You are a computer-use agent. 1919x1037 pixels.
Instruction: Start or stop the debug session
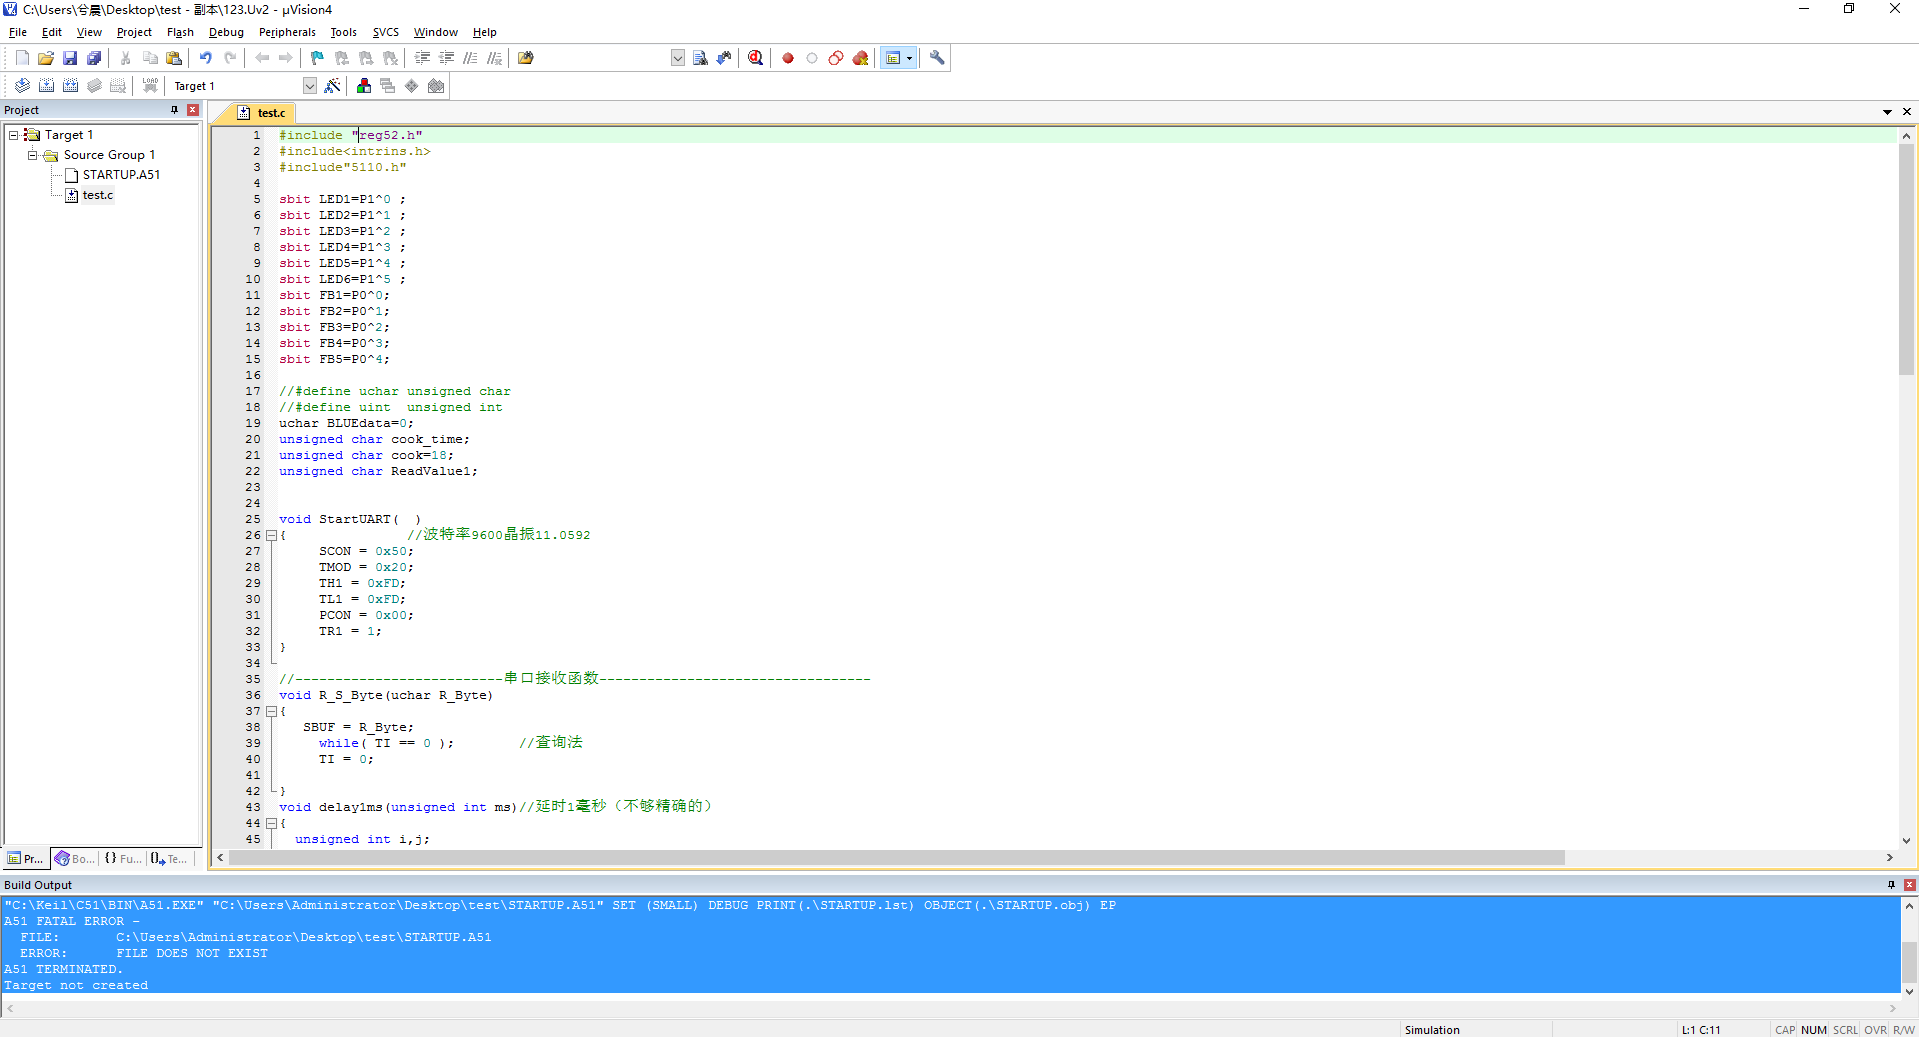[755, 58]
